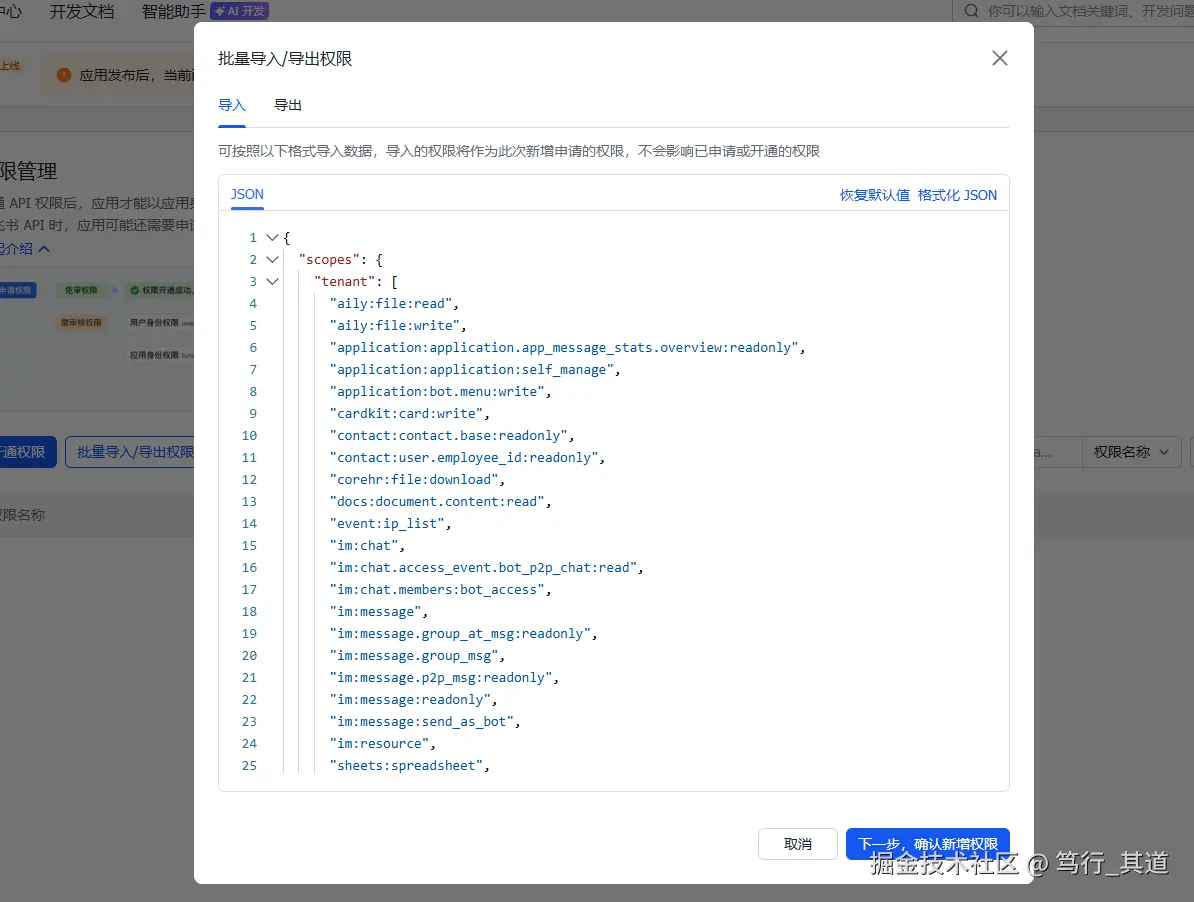Collapse line 1 of the JSON code
Screen dimensions: 1194x902
[272, 237]
